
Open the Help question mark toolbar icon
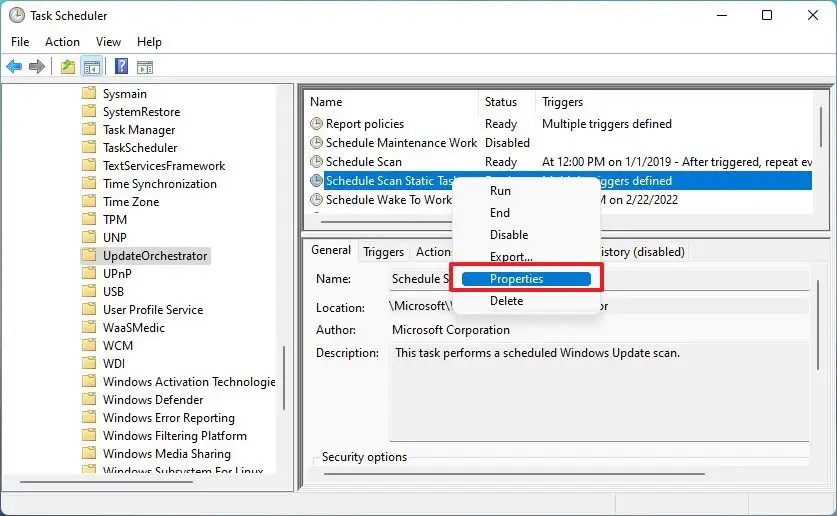pos(122,66)
